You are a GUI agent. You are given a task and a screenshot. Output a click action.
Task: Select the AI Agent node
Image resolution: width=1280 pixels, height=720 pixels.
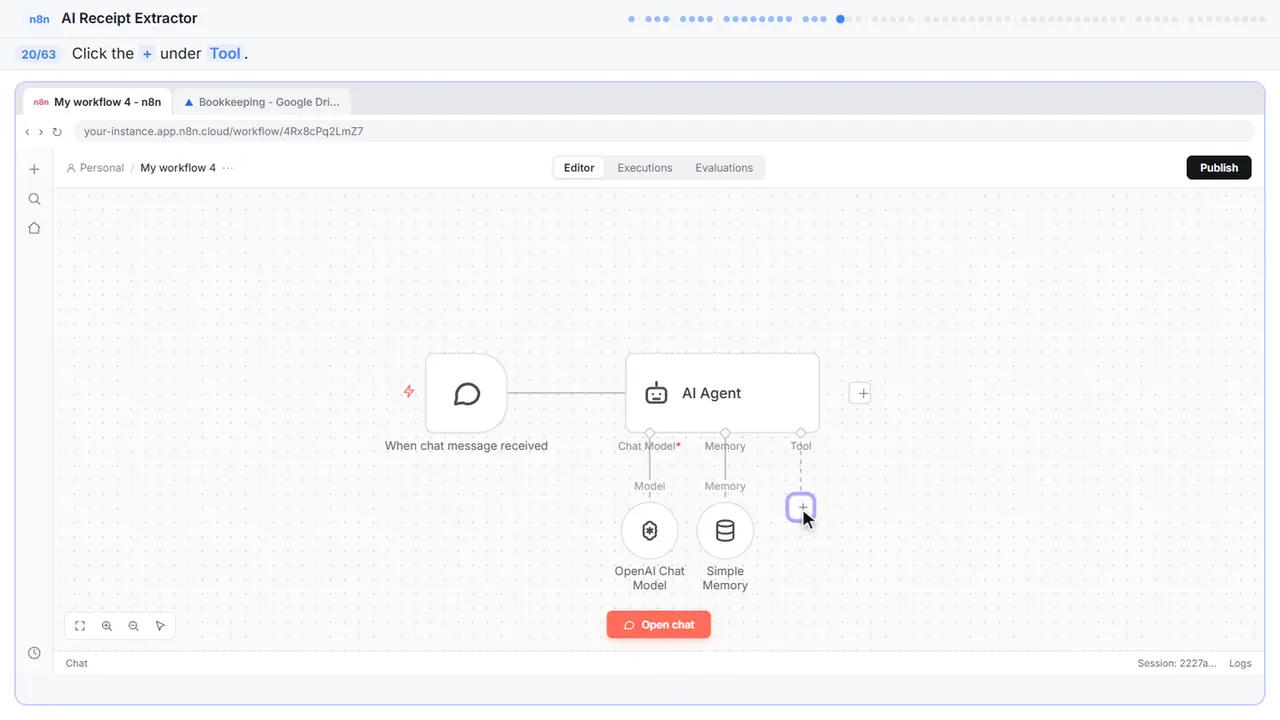pyautogui.click(x=722, y=393)
